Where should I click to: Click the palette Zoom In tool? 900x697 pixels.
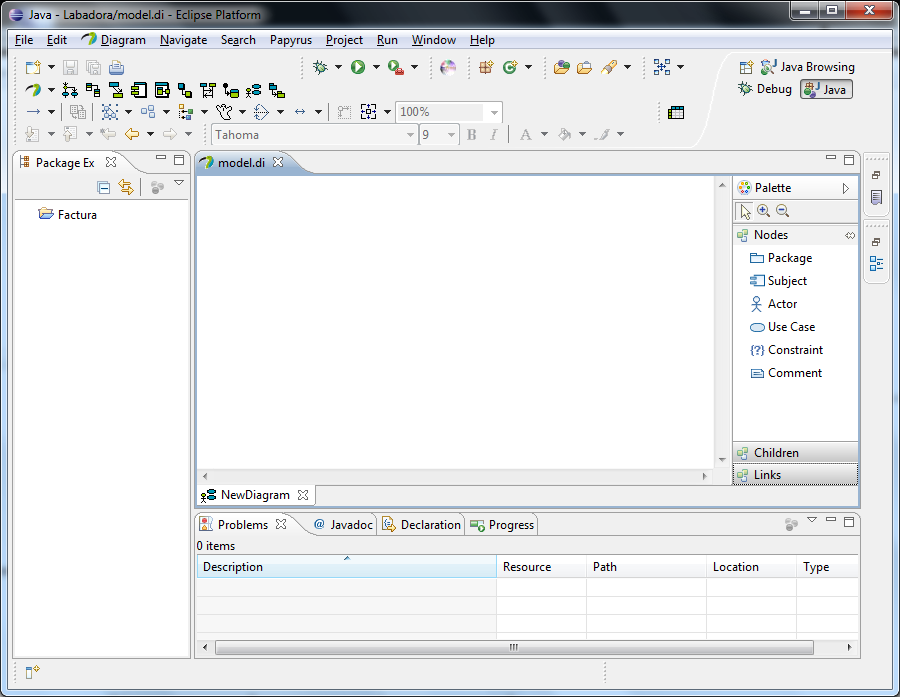coord(764,211)
